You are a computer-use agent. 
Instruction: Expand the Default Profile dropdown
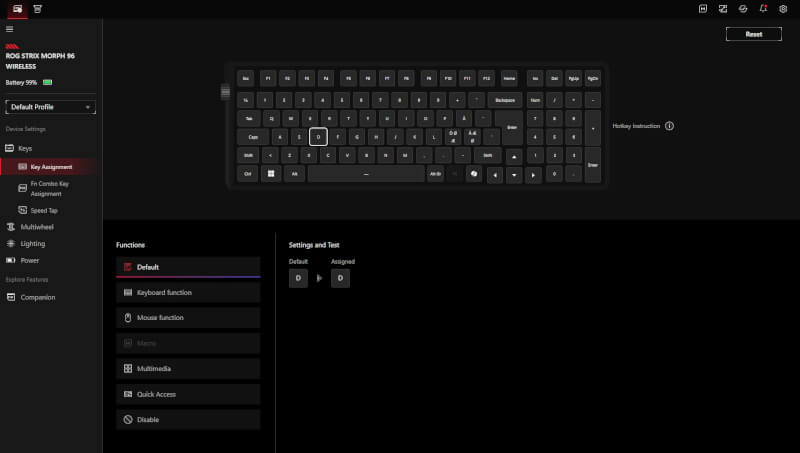pyautogui.click(x=51, y=107)
